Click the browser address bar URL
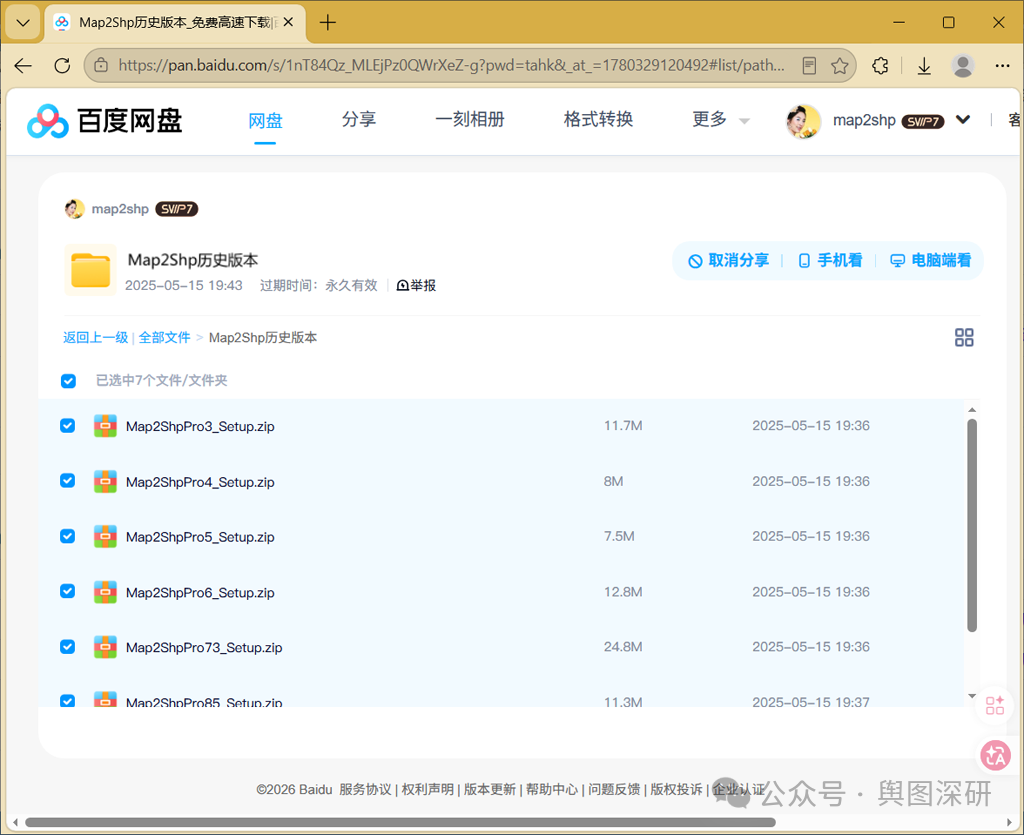 (x=451, y=65)
